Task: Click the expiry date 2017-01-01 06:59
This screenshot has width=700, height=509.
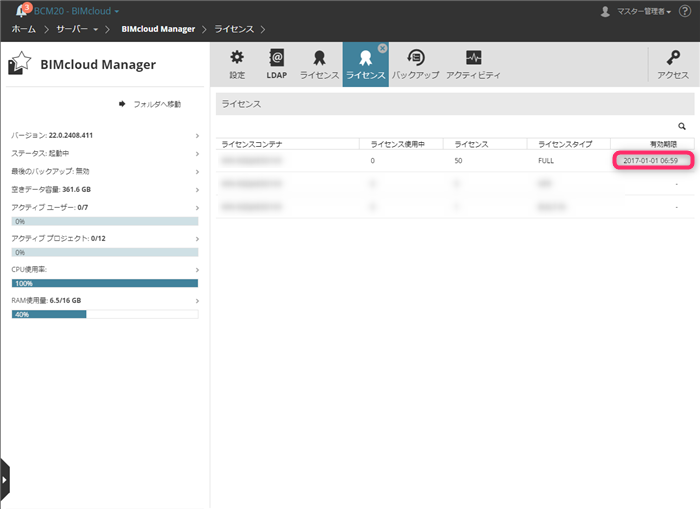Action: (x=650, y=161)
